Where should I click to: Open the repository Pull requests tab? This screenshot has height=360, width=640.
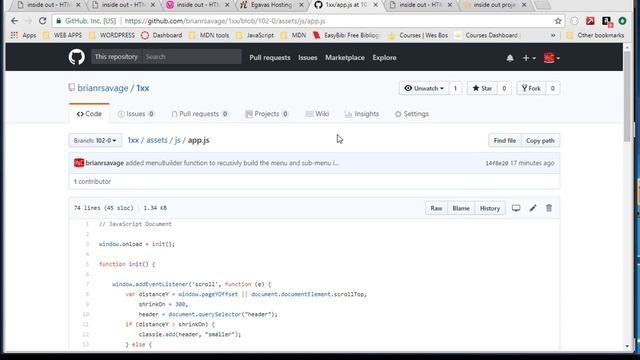[200, 114]
